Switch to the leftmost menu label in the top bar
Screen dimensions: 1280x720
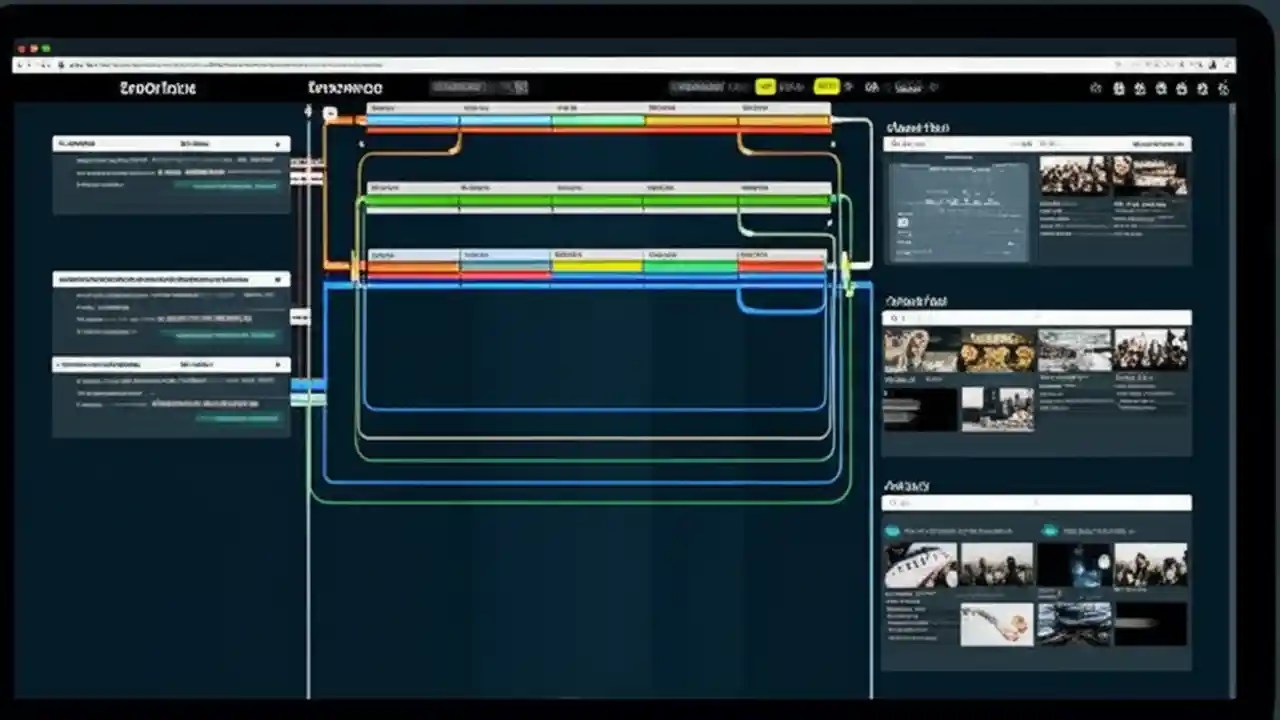click(x=160, y=88)
